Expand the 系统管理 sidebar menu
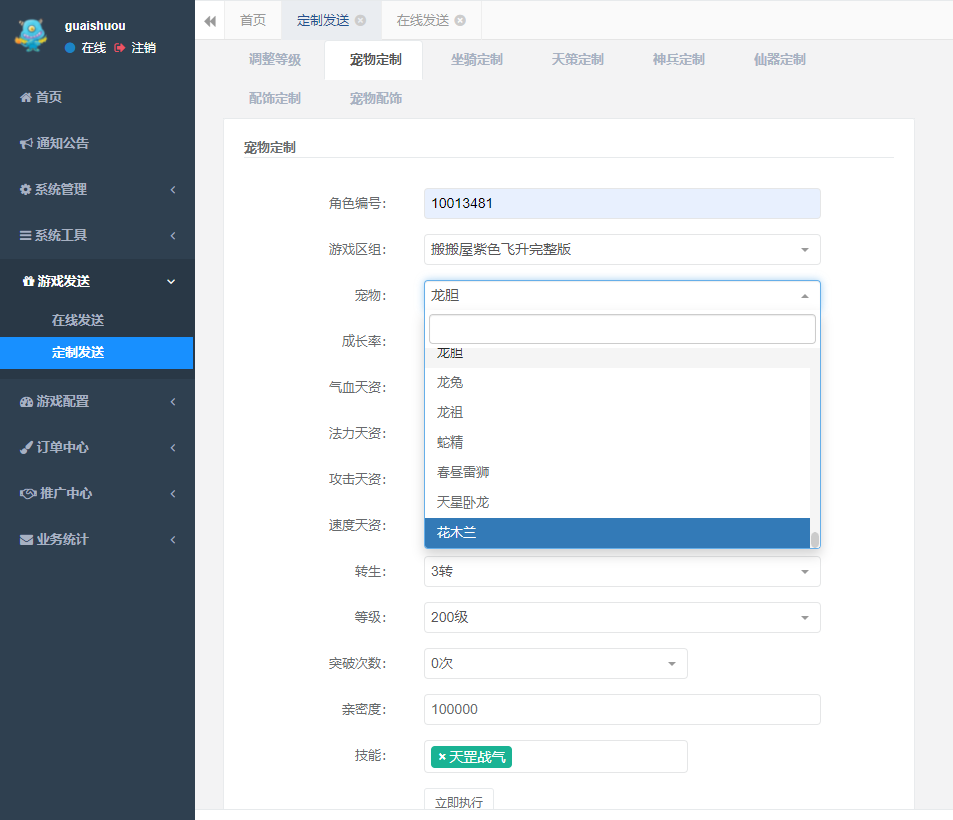The width and height of the screenshot is (953, 820). tap(97, 189)
